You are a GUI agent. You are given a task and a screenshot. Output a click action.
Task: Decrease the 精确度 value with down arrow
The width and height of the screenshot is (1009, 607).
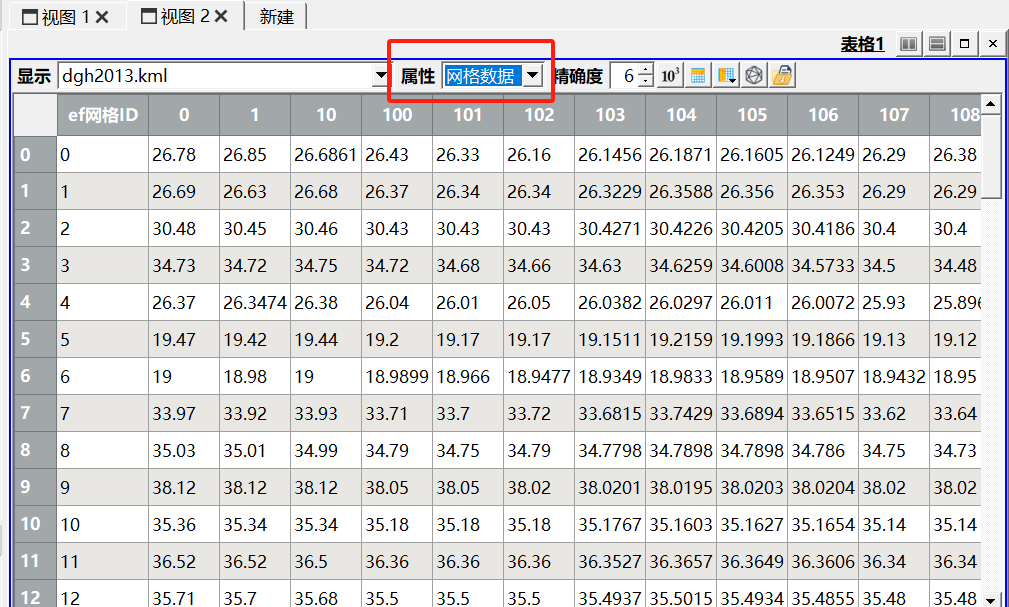(646, 82)
